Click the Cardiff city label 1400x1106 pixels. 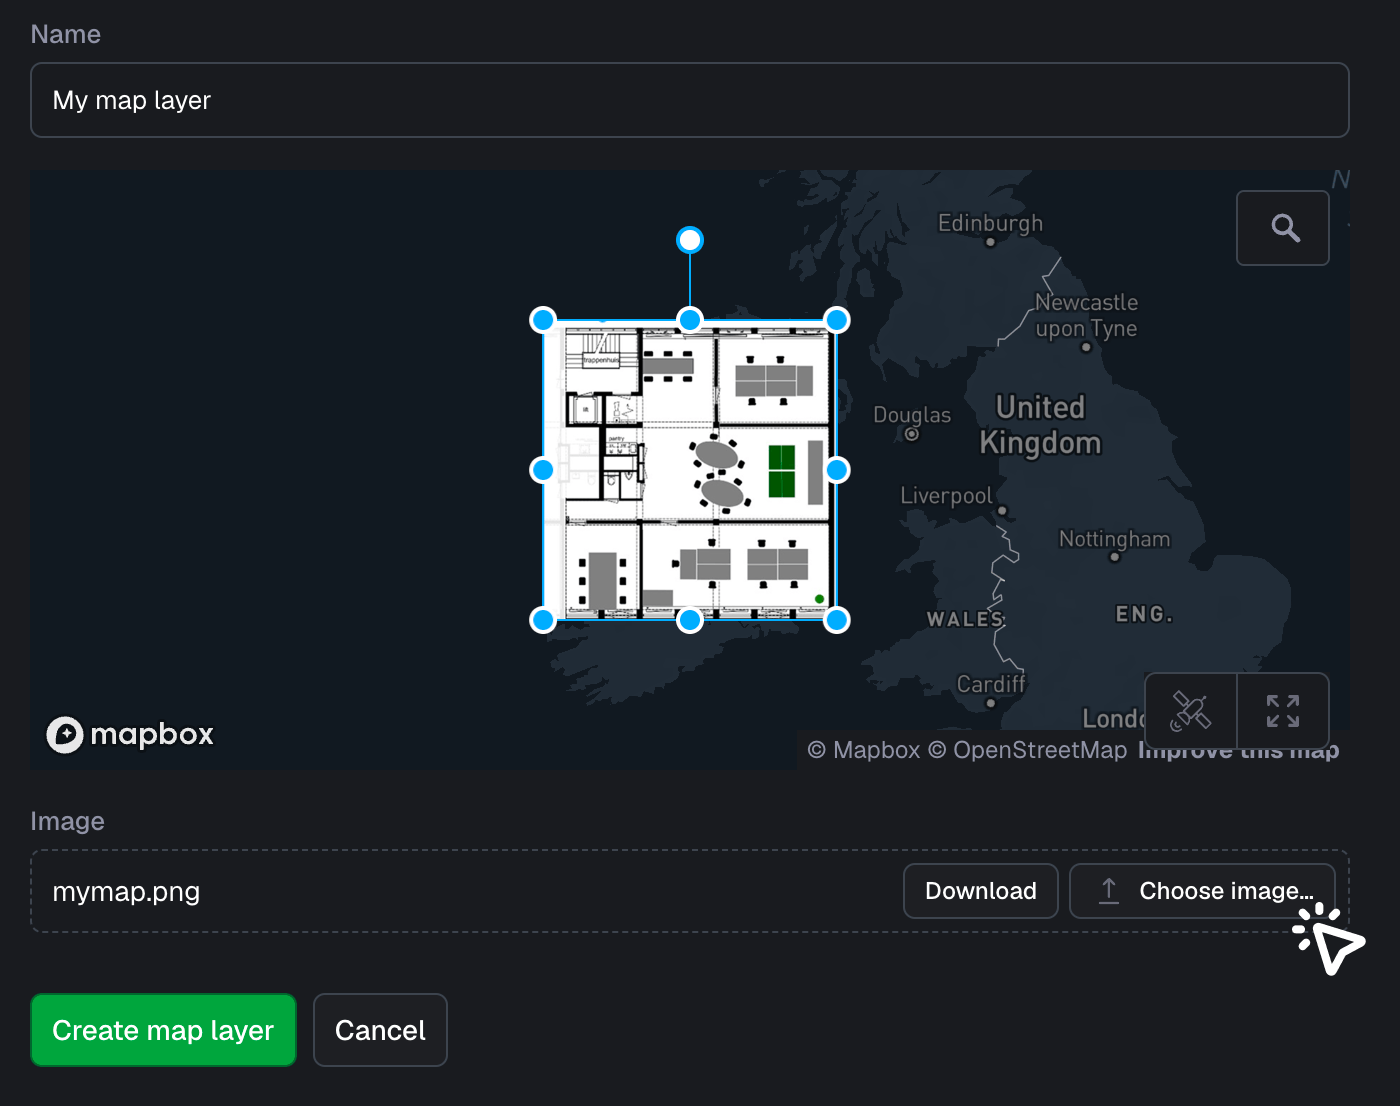coord(990,684)
